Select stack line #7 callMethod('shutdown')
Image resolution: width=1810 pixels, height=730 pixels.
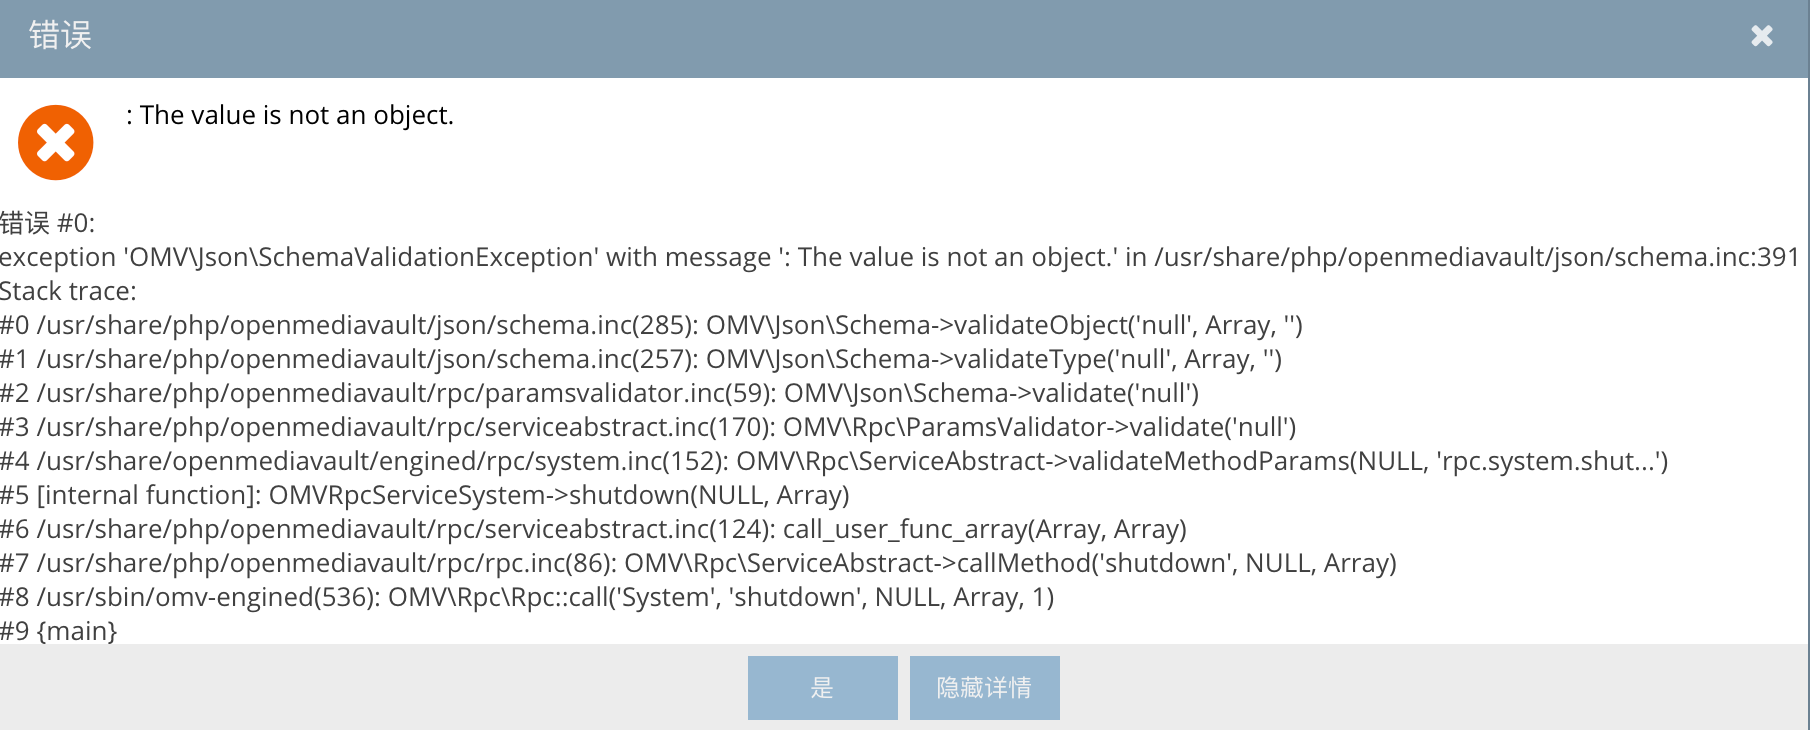tap(699, 563)
